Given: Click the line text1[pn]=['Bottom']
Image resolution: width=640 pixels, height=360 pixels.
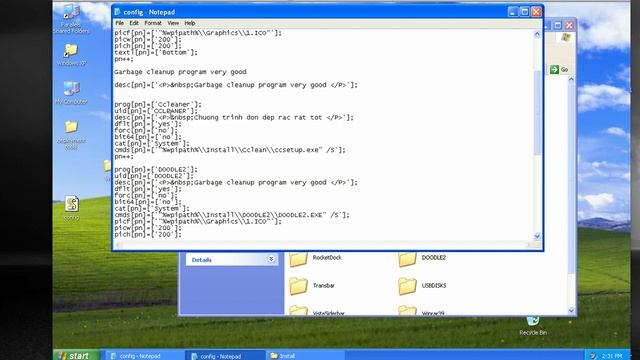Looking at the screenshot, I should pyautogui.click(x=156, y=52).
